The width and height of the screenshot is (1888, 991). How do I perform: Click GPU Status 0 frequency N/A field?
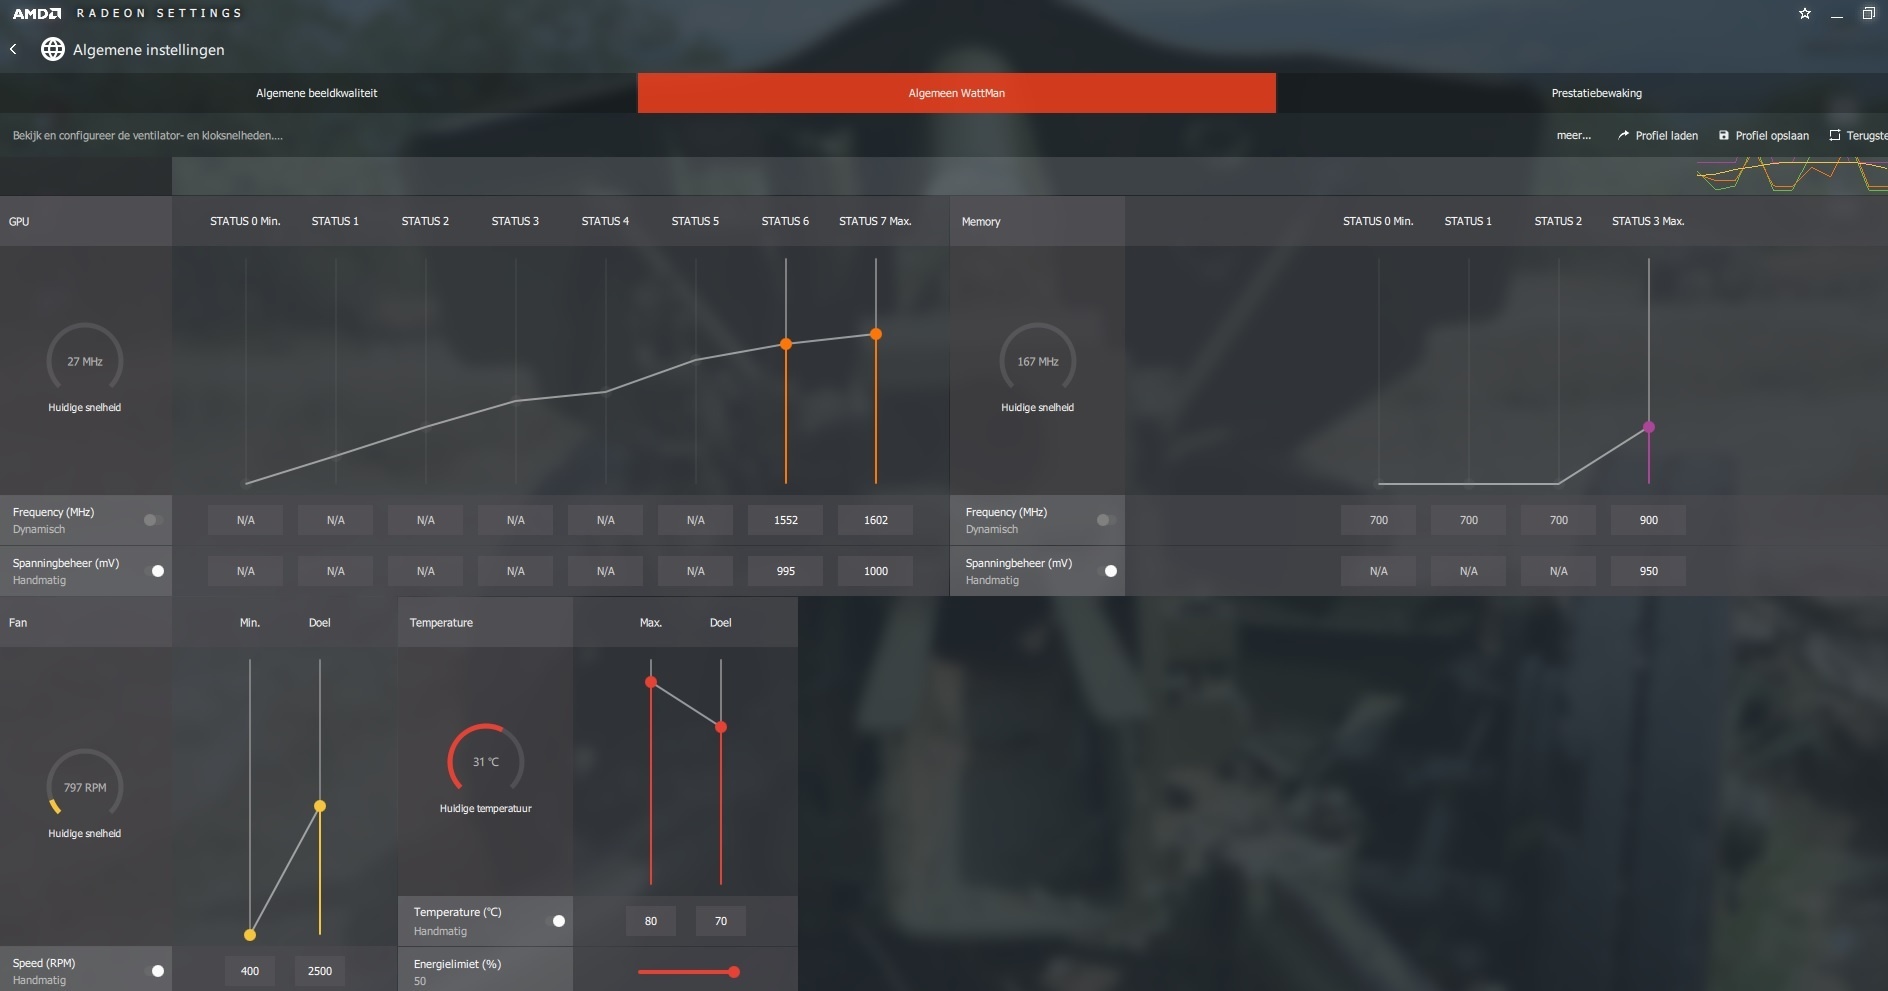[x=246, y=520]
